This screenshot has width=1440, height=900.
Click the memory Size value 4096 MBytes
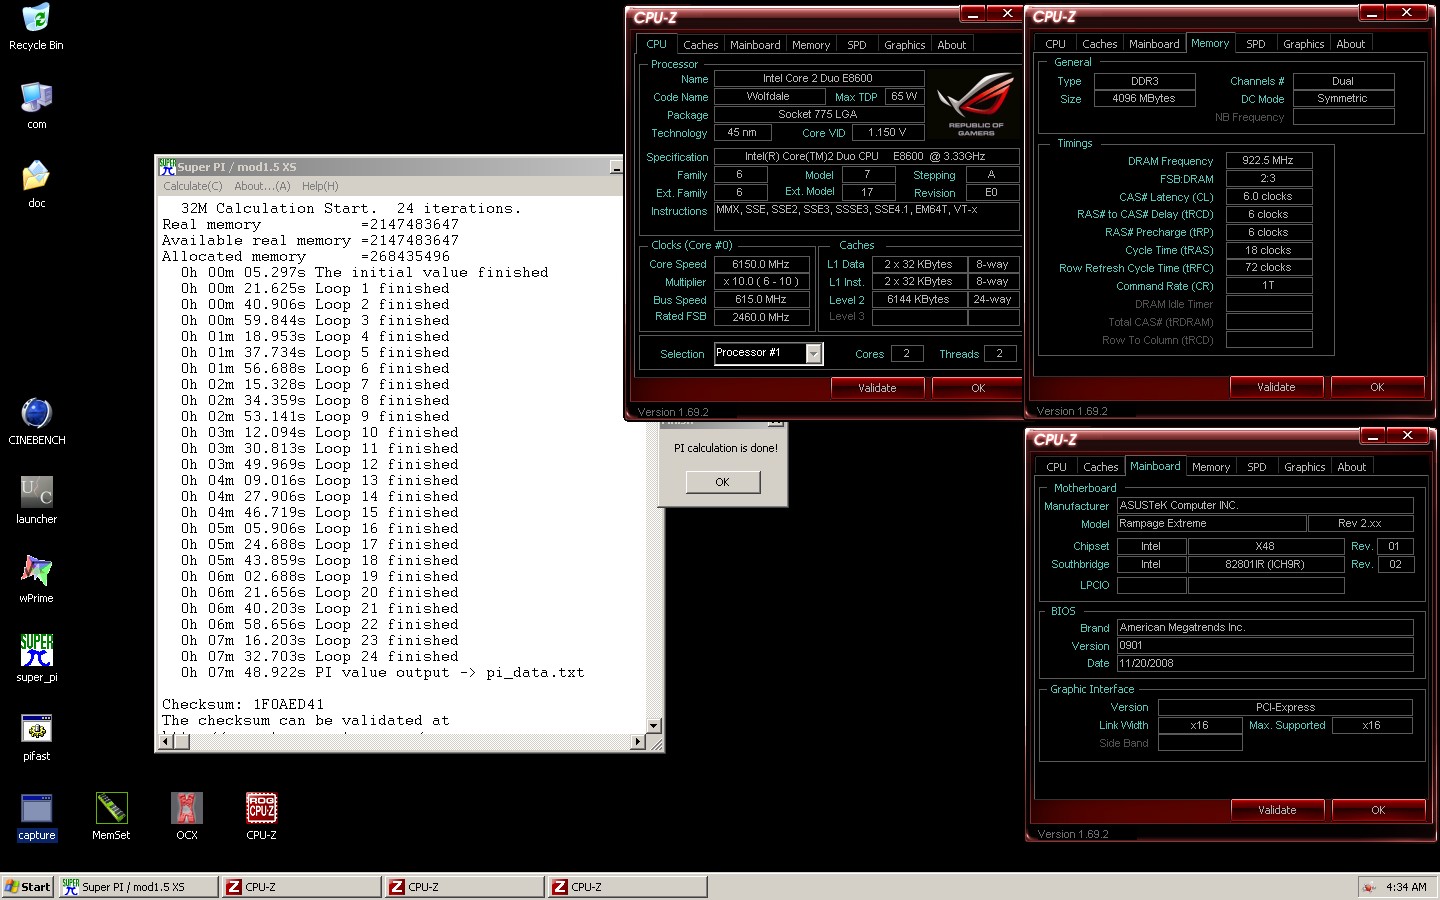pos(1144,99)
